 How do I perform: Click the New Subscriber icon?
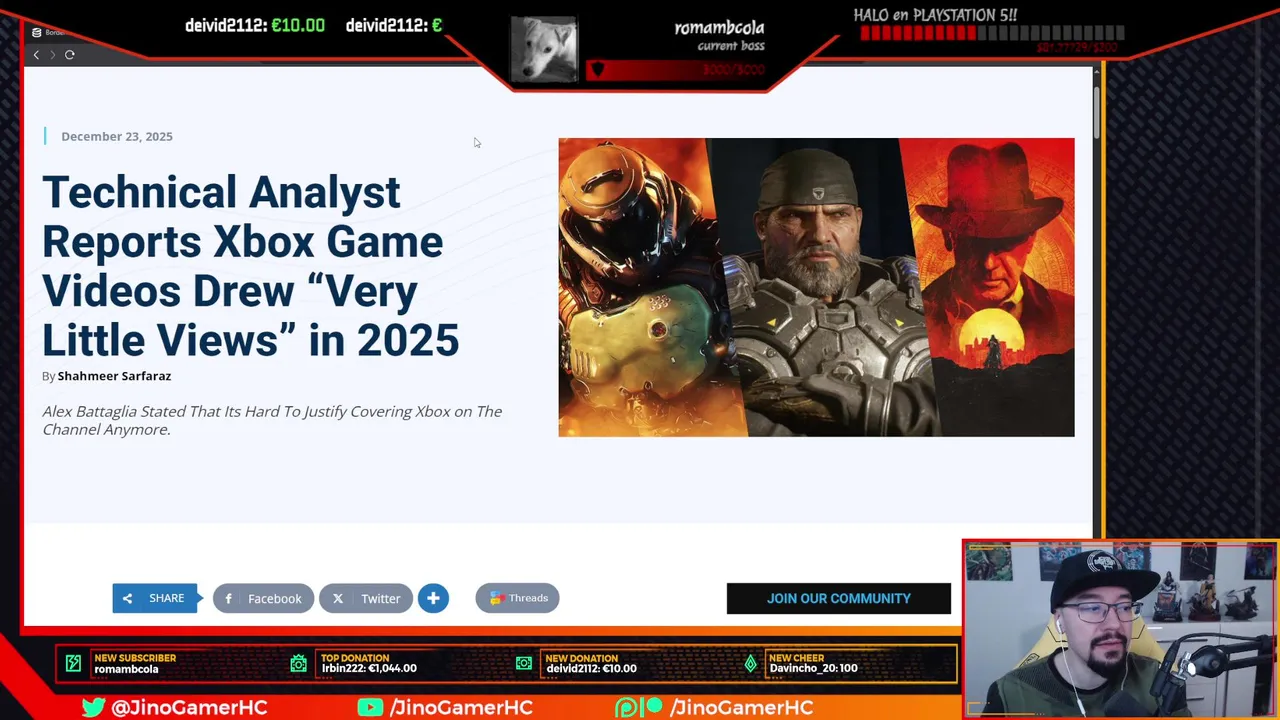tap(73, 663)
